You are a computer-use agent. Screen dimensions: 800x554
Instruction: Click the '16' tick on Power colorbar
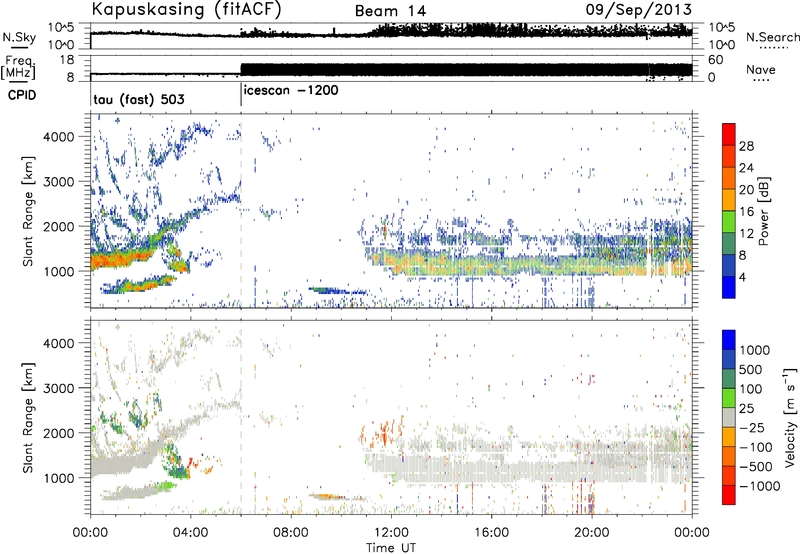[746, 212]
